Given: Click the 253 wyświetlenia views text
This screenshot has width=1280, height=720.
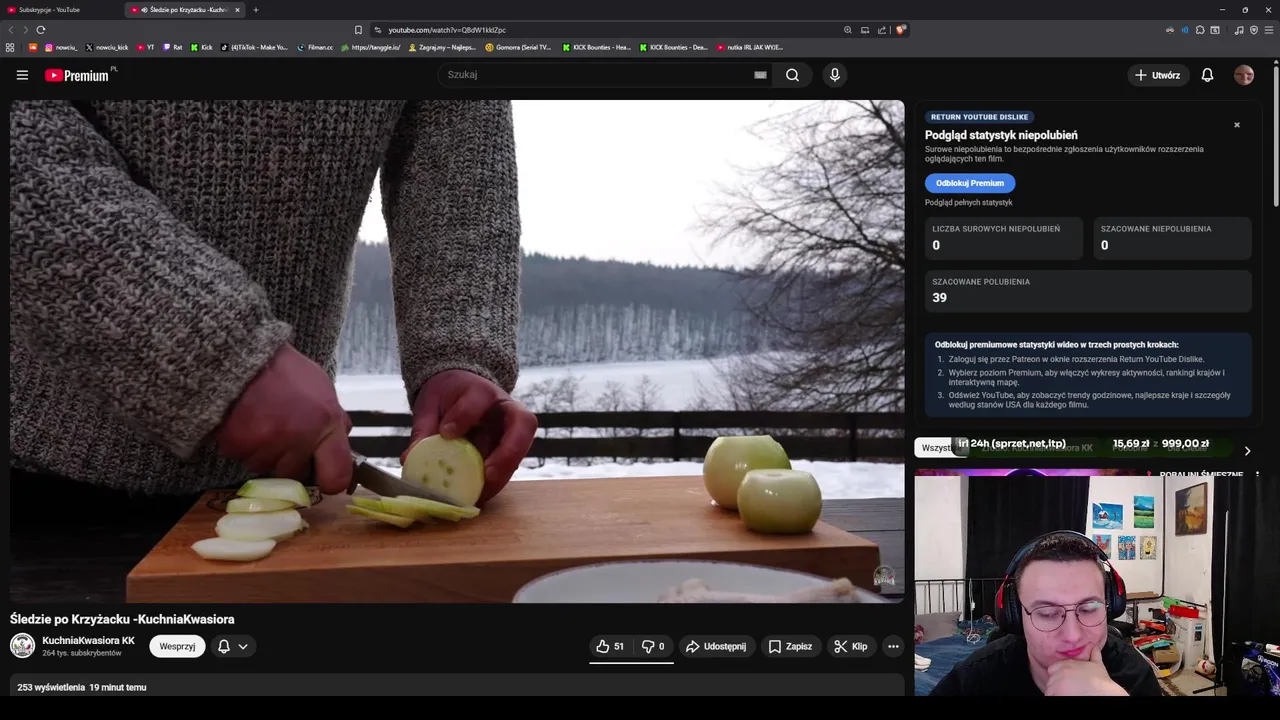Looking at the screenshot, I should coord(51,687).
